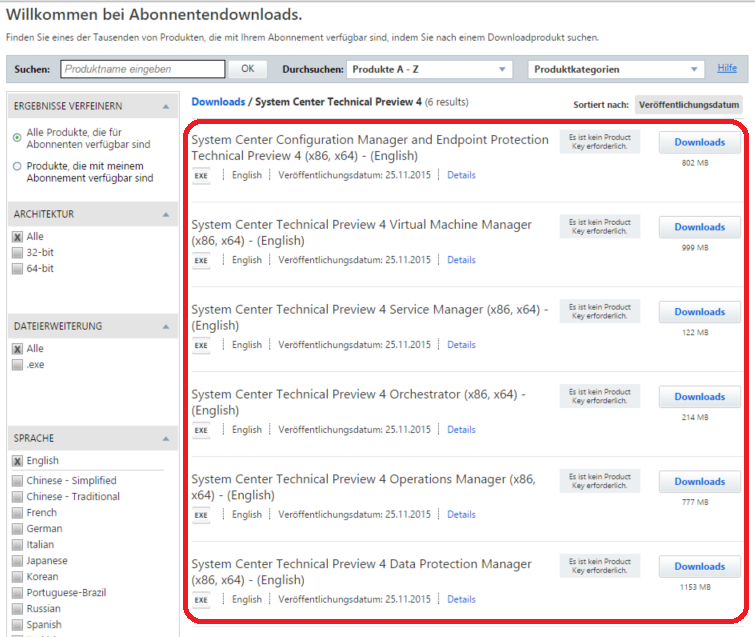This screenshot has width=755, height=637.
Task: Toggle the Alle checkbox under Dateierweiterung
Action: [x=17, y=349]
